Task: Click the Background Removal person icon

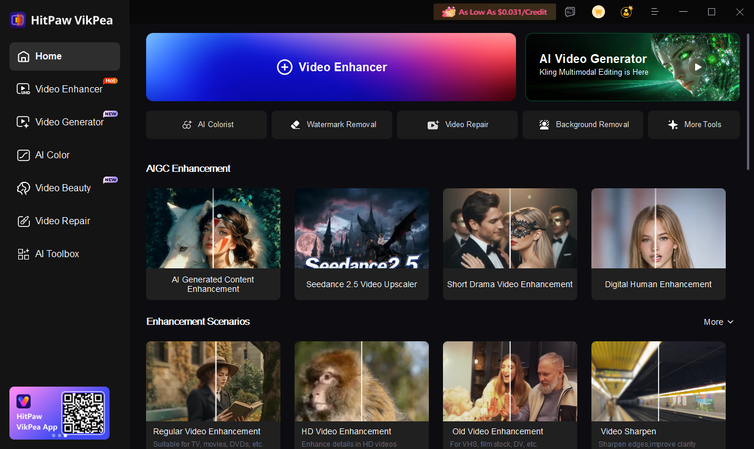Action: pos(544,125)
